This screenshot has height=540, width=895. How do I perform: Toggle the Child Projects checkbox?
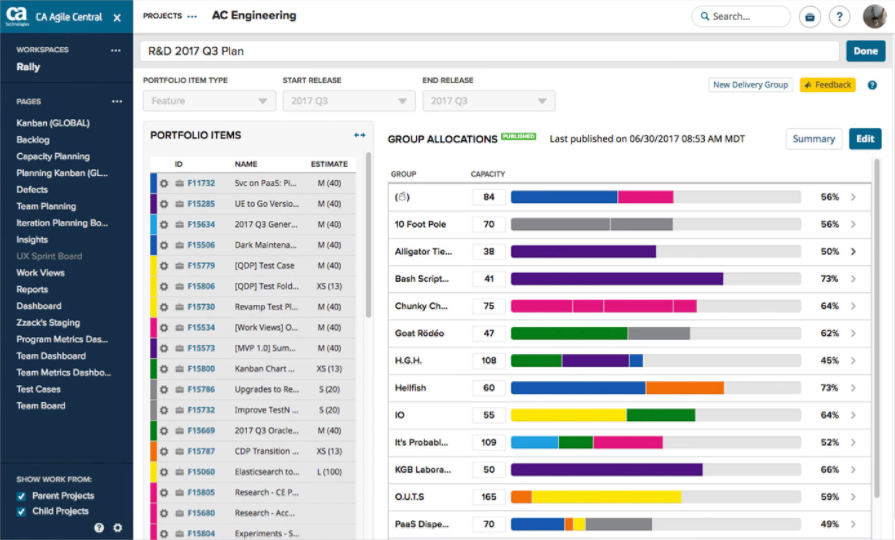(22, 511)
